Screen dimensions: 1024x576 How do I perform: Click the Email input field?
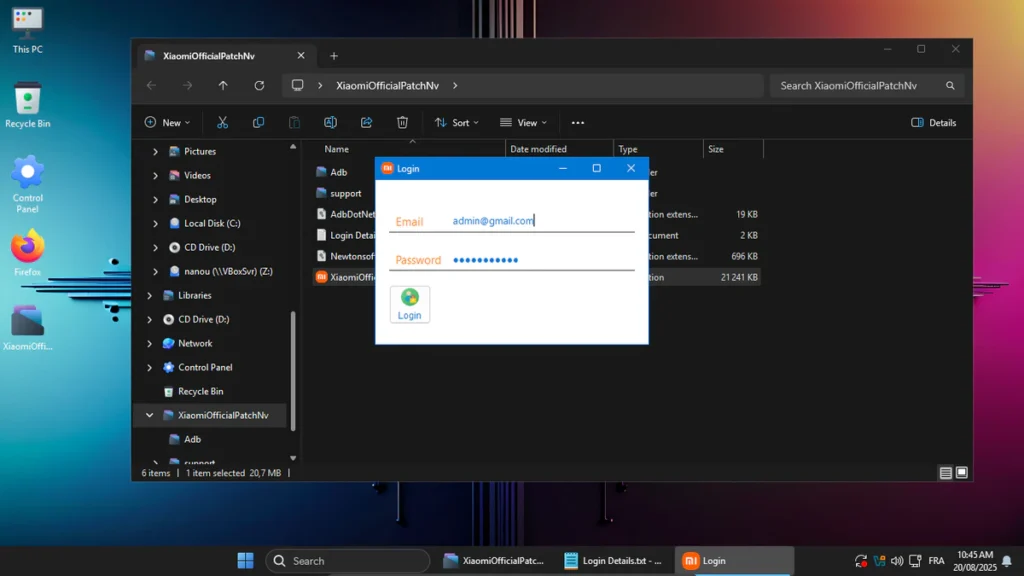pyautogui.click(x=540, y=221)
